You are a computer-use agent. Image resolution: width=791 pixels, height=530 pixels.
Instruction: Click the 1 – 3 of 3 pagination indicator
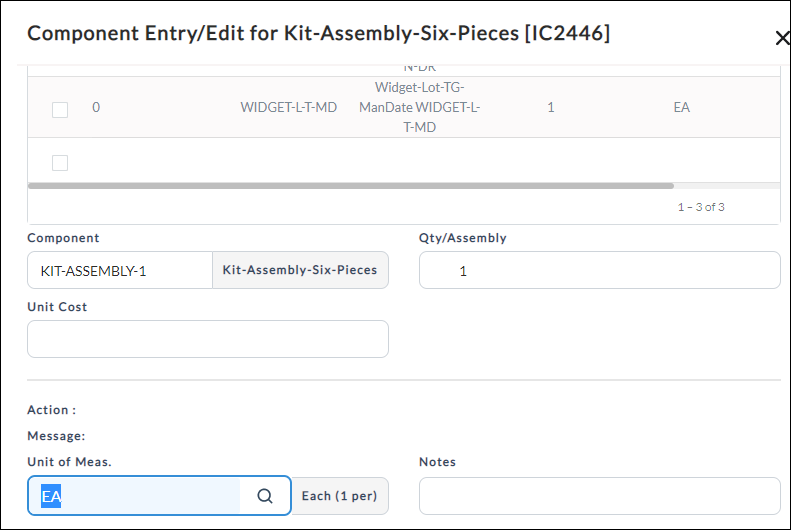pyautogui.click(x=701, y=207)
